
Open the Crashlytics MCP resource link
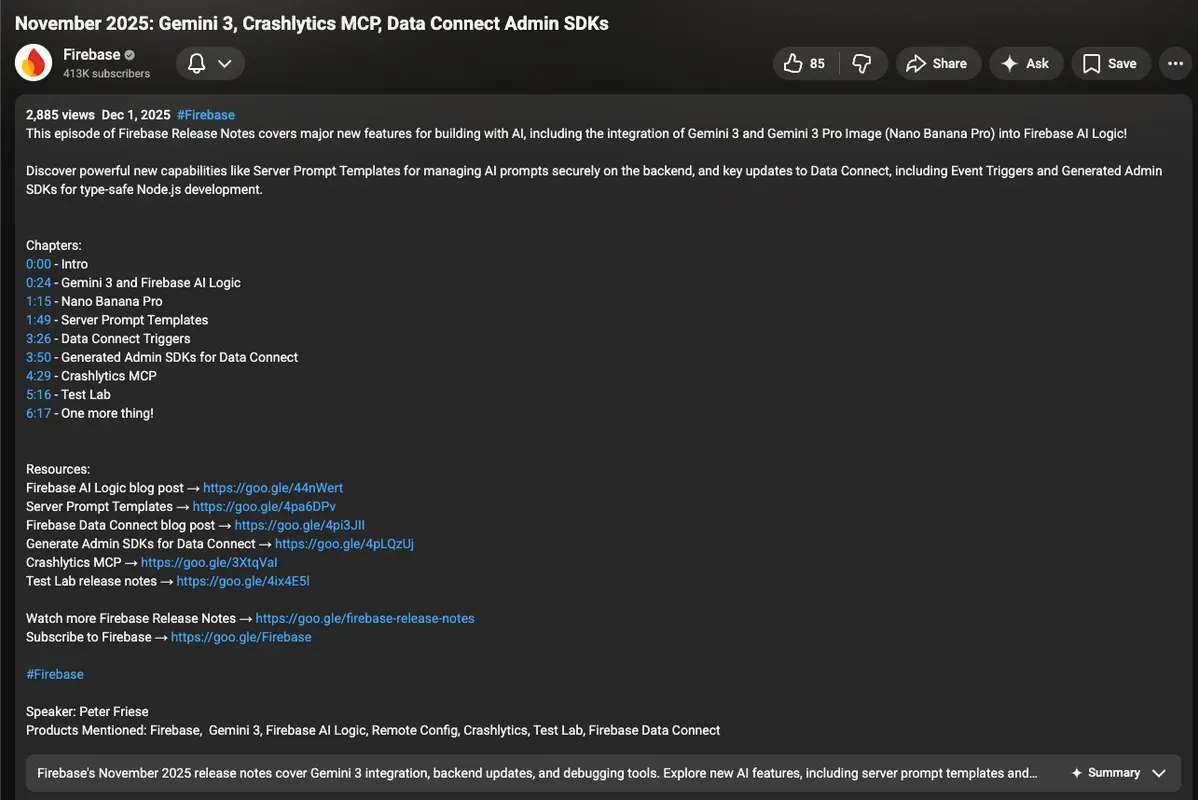coord(209,561)
